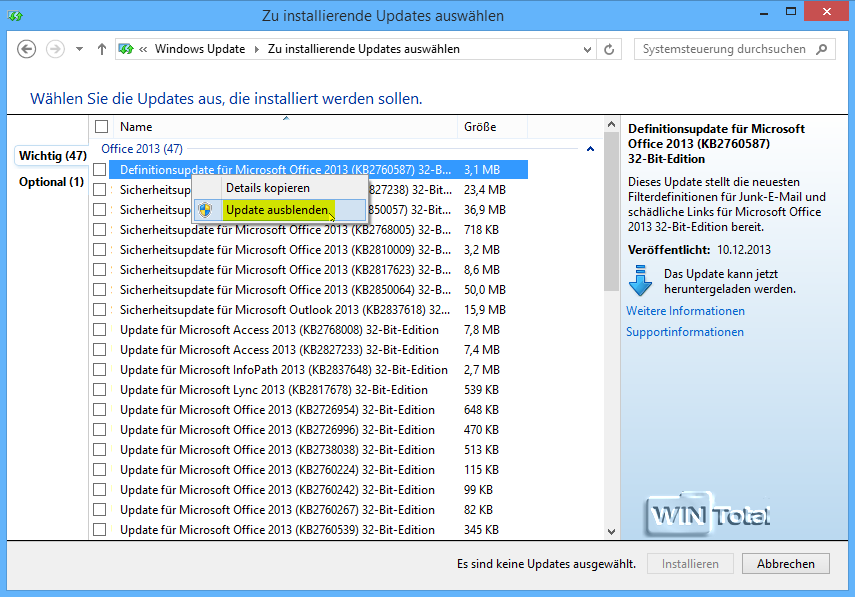Click the Abbrechen button
This screenshot has height=597, width=855.
(x=786, y=564)
